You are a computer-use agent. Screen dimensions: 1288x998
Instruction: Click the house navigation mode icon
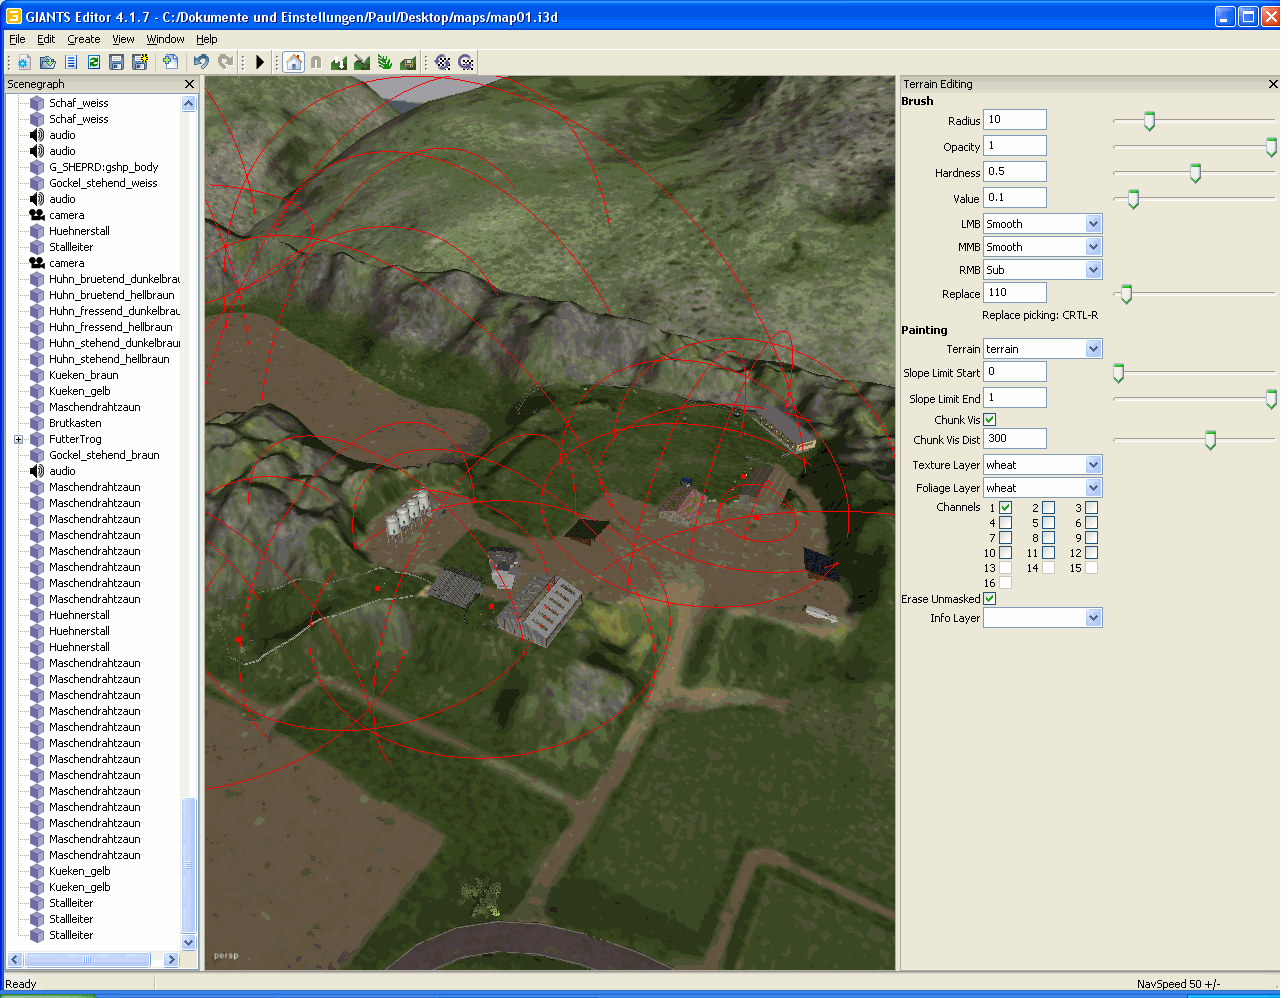(x=293, y=62)
